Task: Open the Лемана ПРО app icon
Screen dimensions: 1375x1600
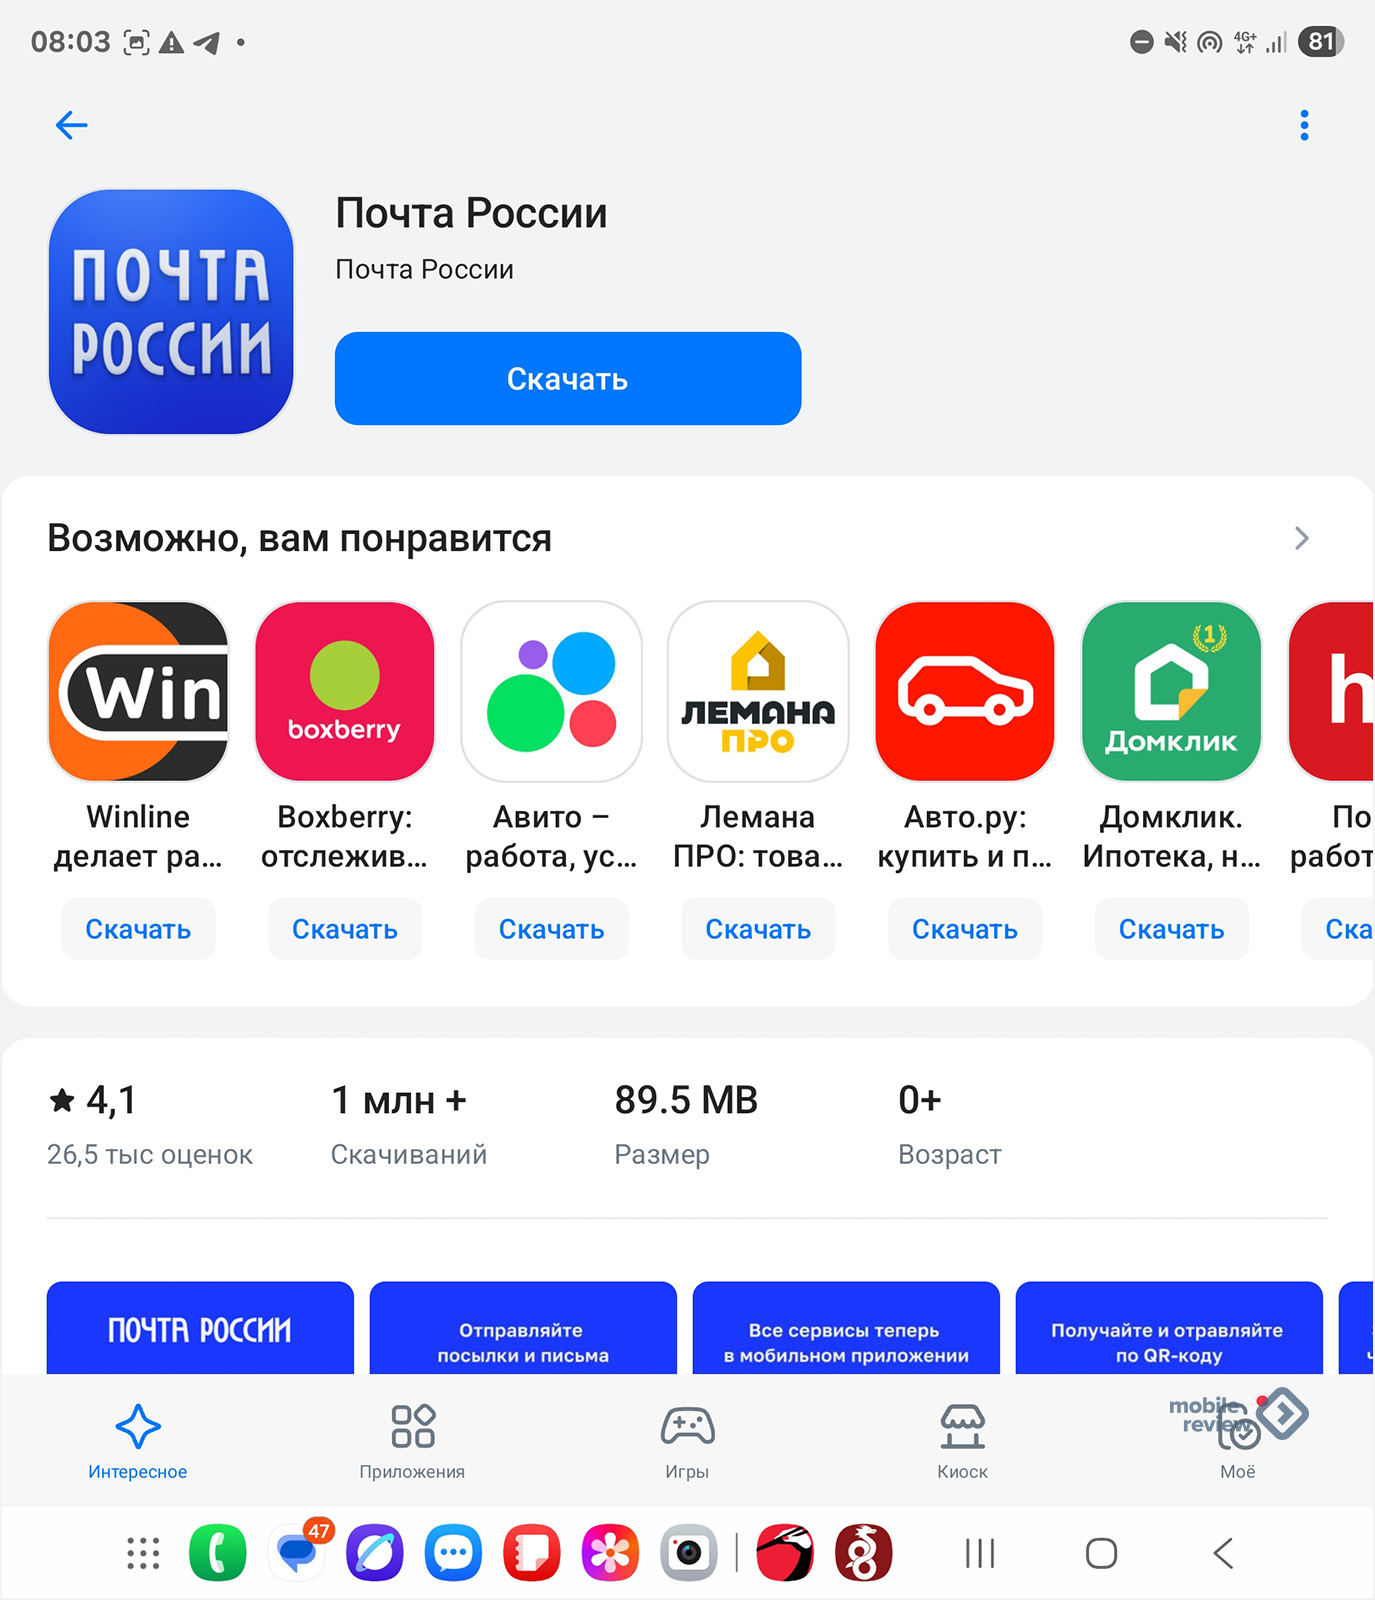Action: tap(758, 691)
